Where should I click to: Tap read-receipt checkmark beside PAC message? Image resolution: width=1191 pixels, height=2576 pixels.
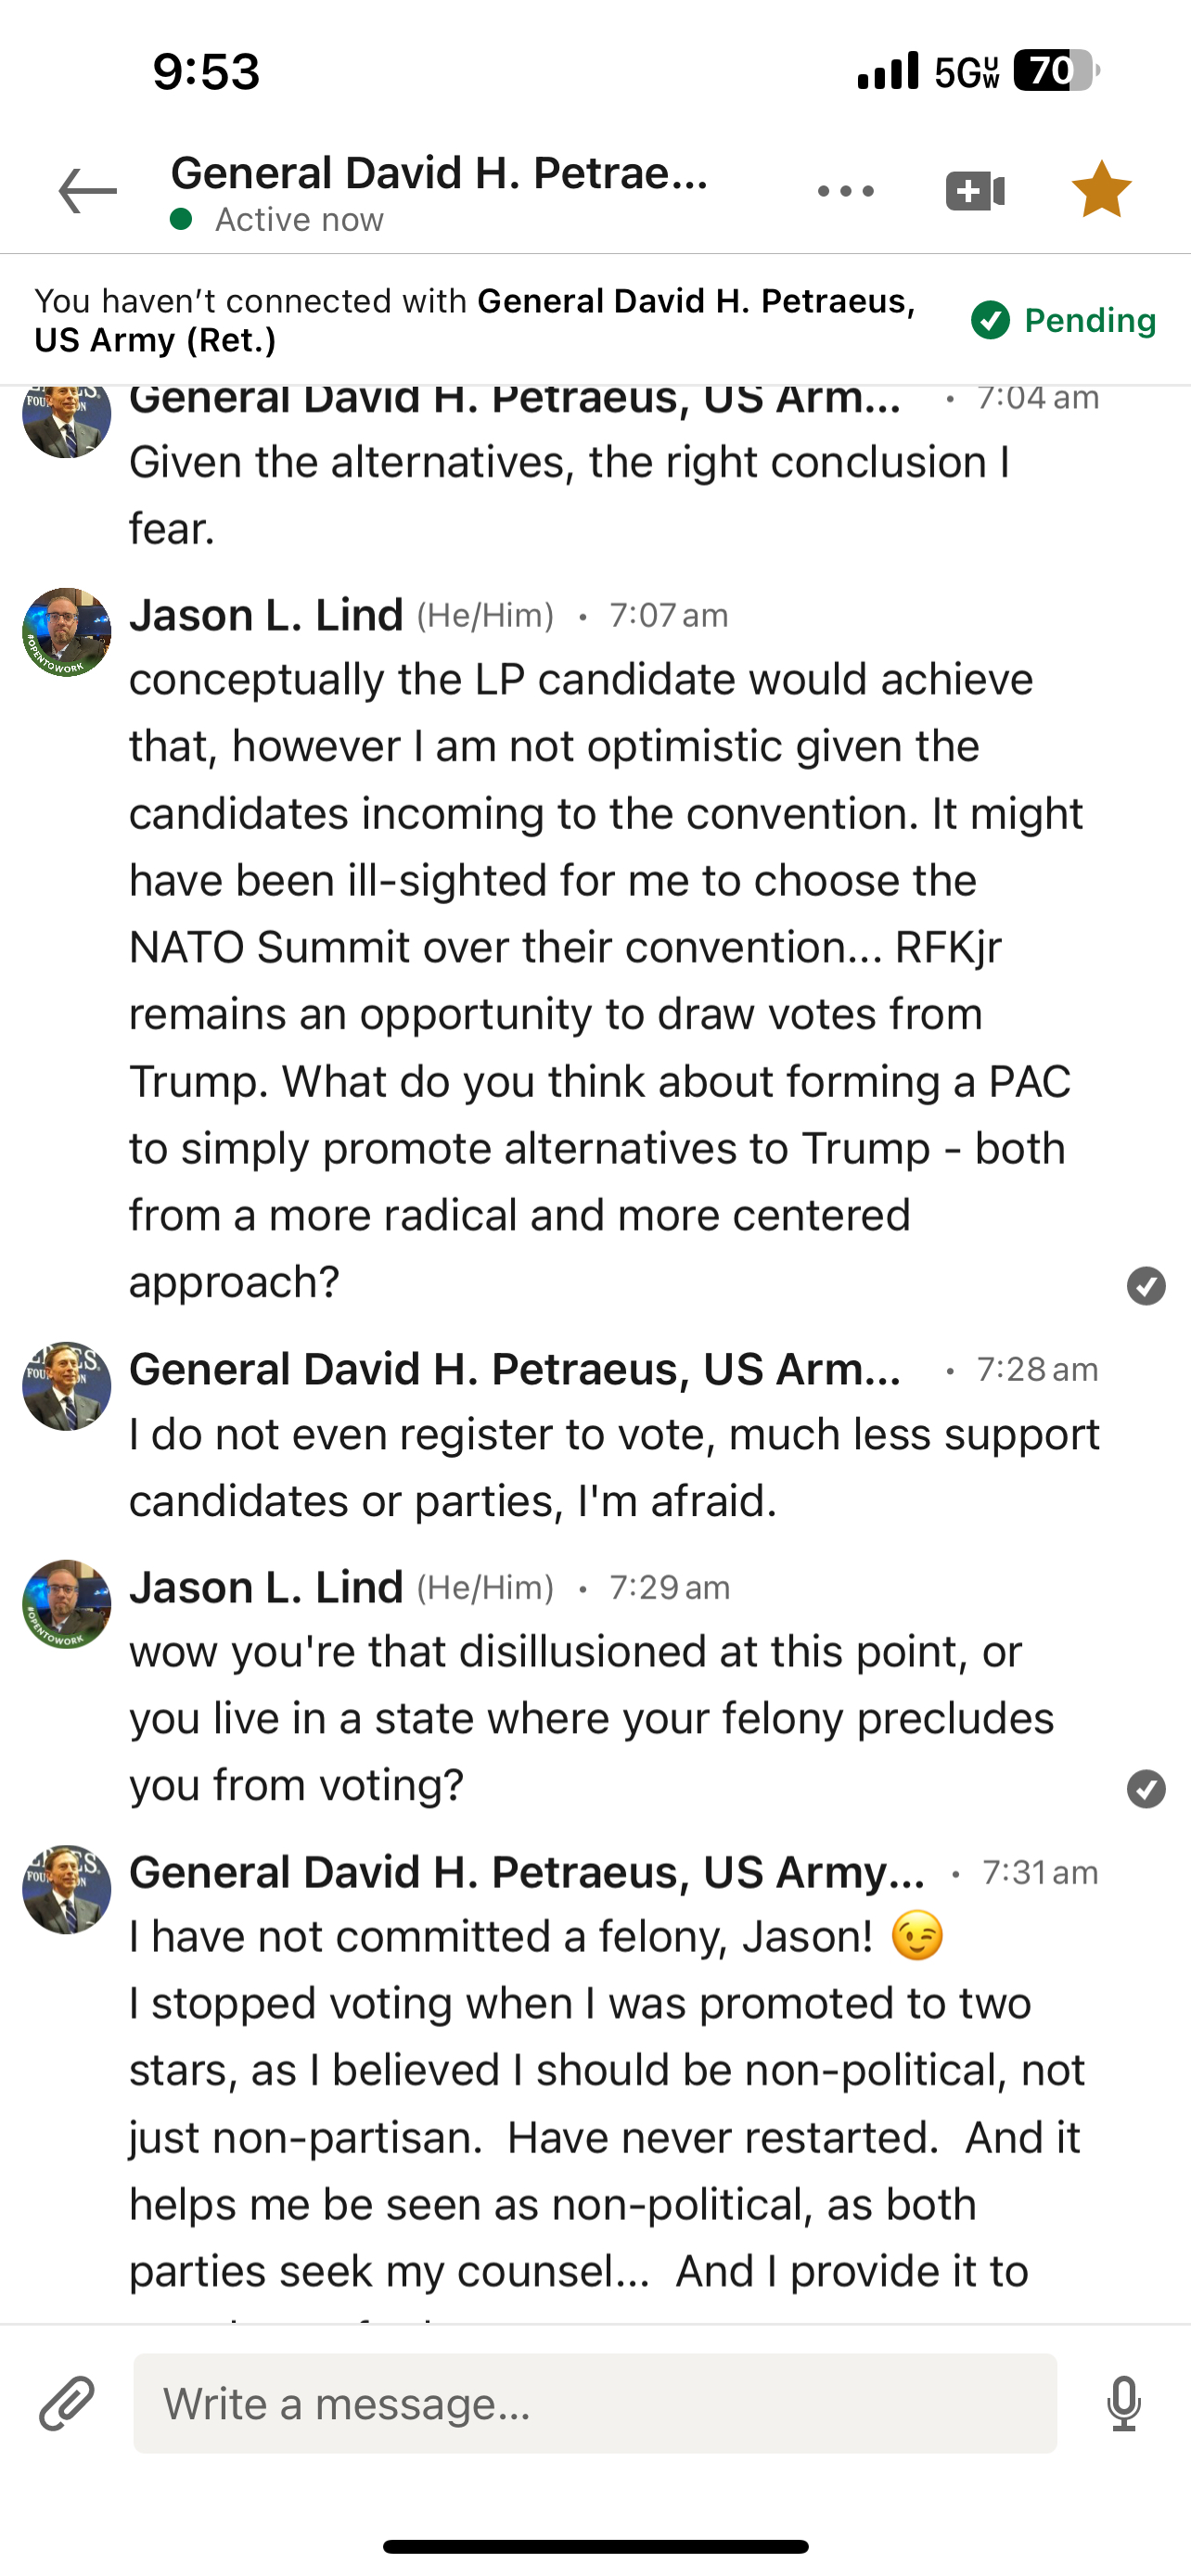click(1146, 1286)
